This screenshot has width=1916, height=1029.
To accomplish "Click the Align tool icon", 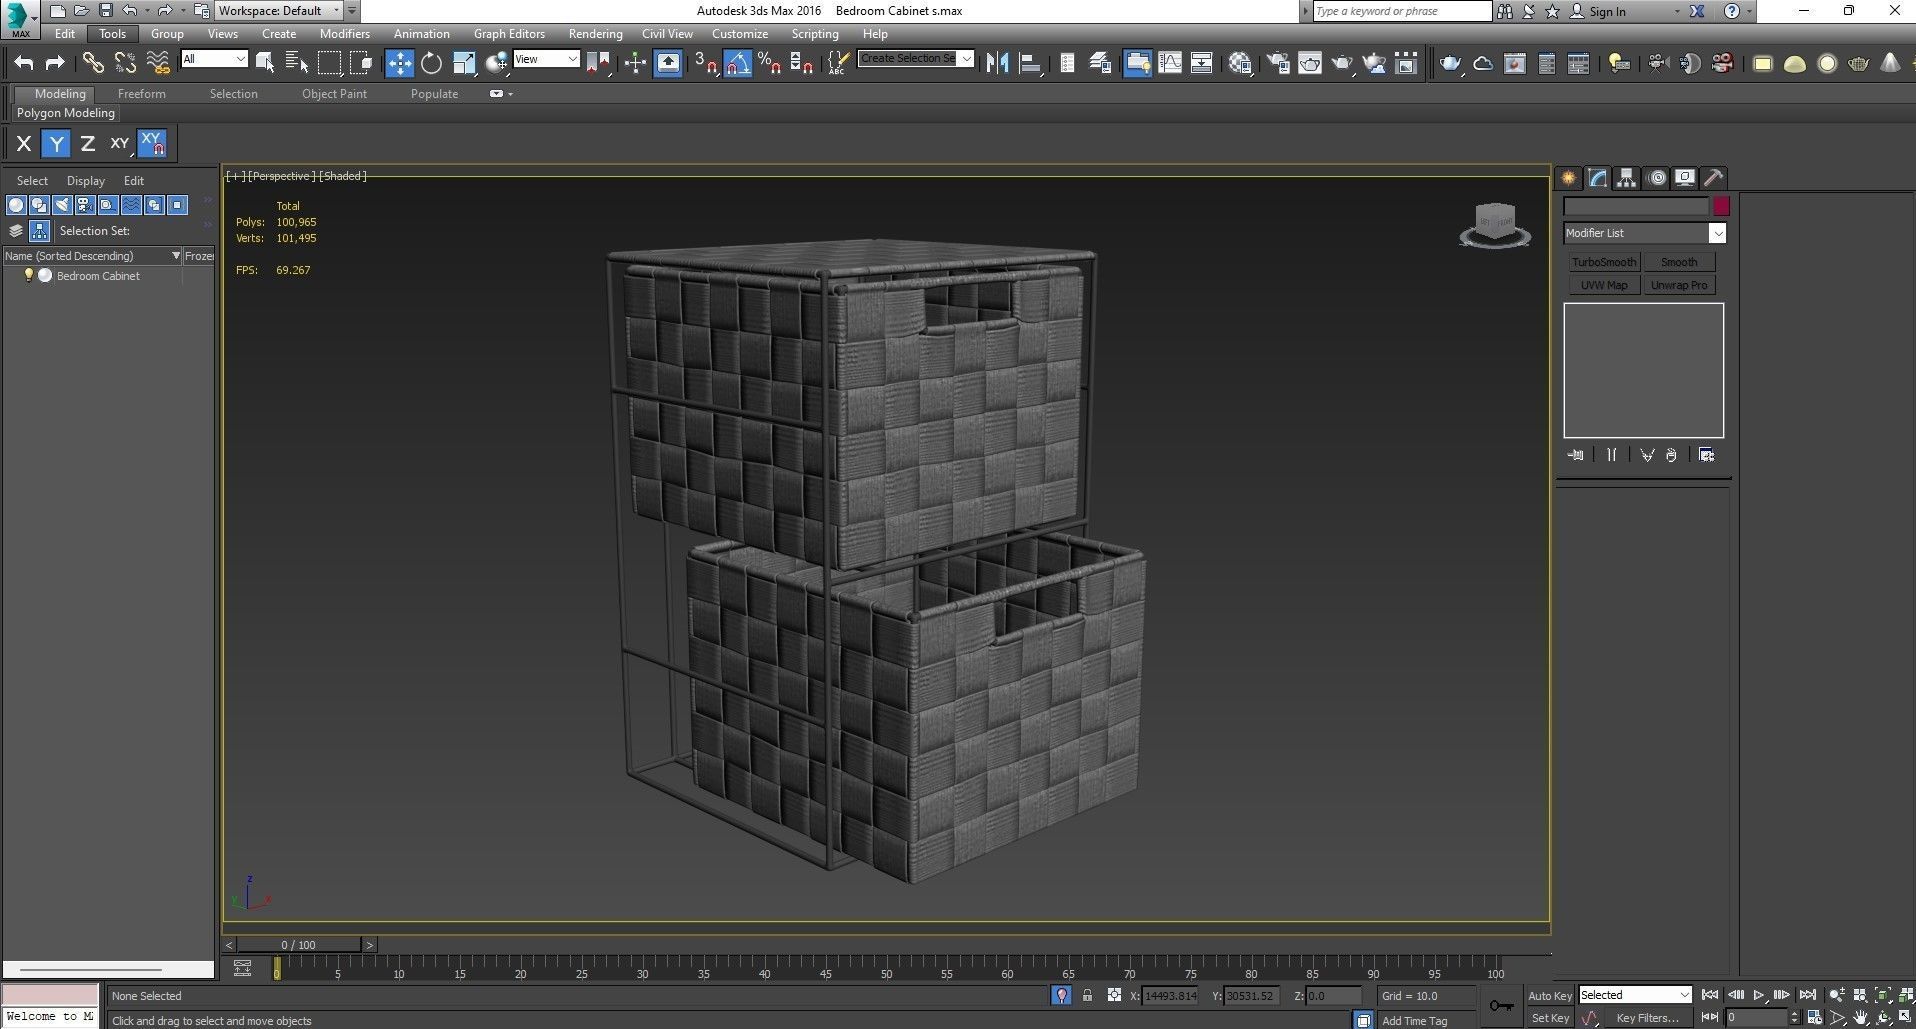I will [1030, 63].
